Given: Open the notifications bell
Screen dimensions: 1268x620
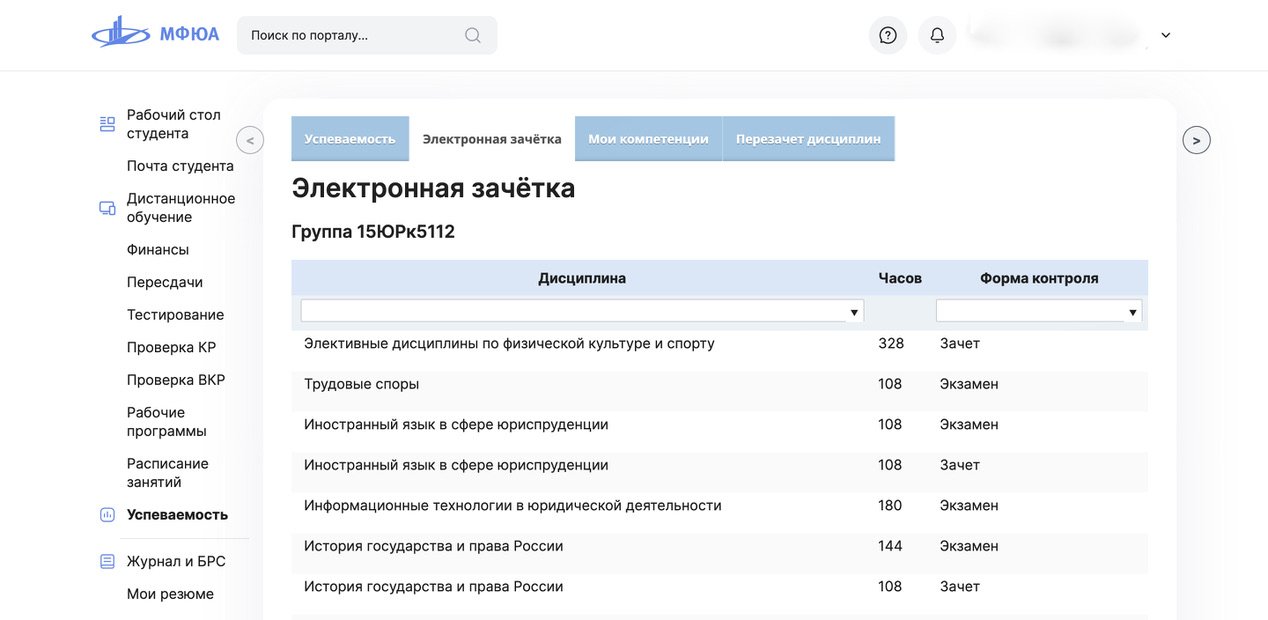Looking at the screenshot, I should click(937, 35).
